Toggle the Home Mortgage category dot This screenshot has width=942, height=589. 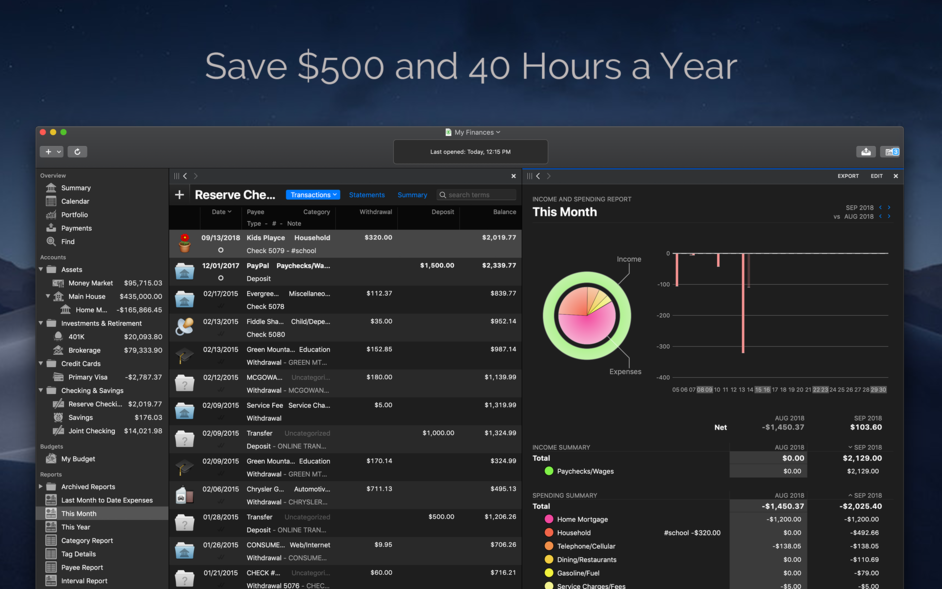point(548,520)
